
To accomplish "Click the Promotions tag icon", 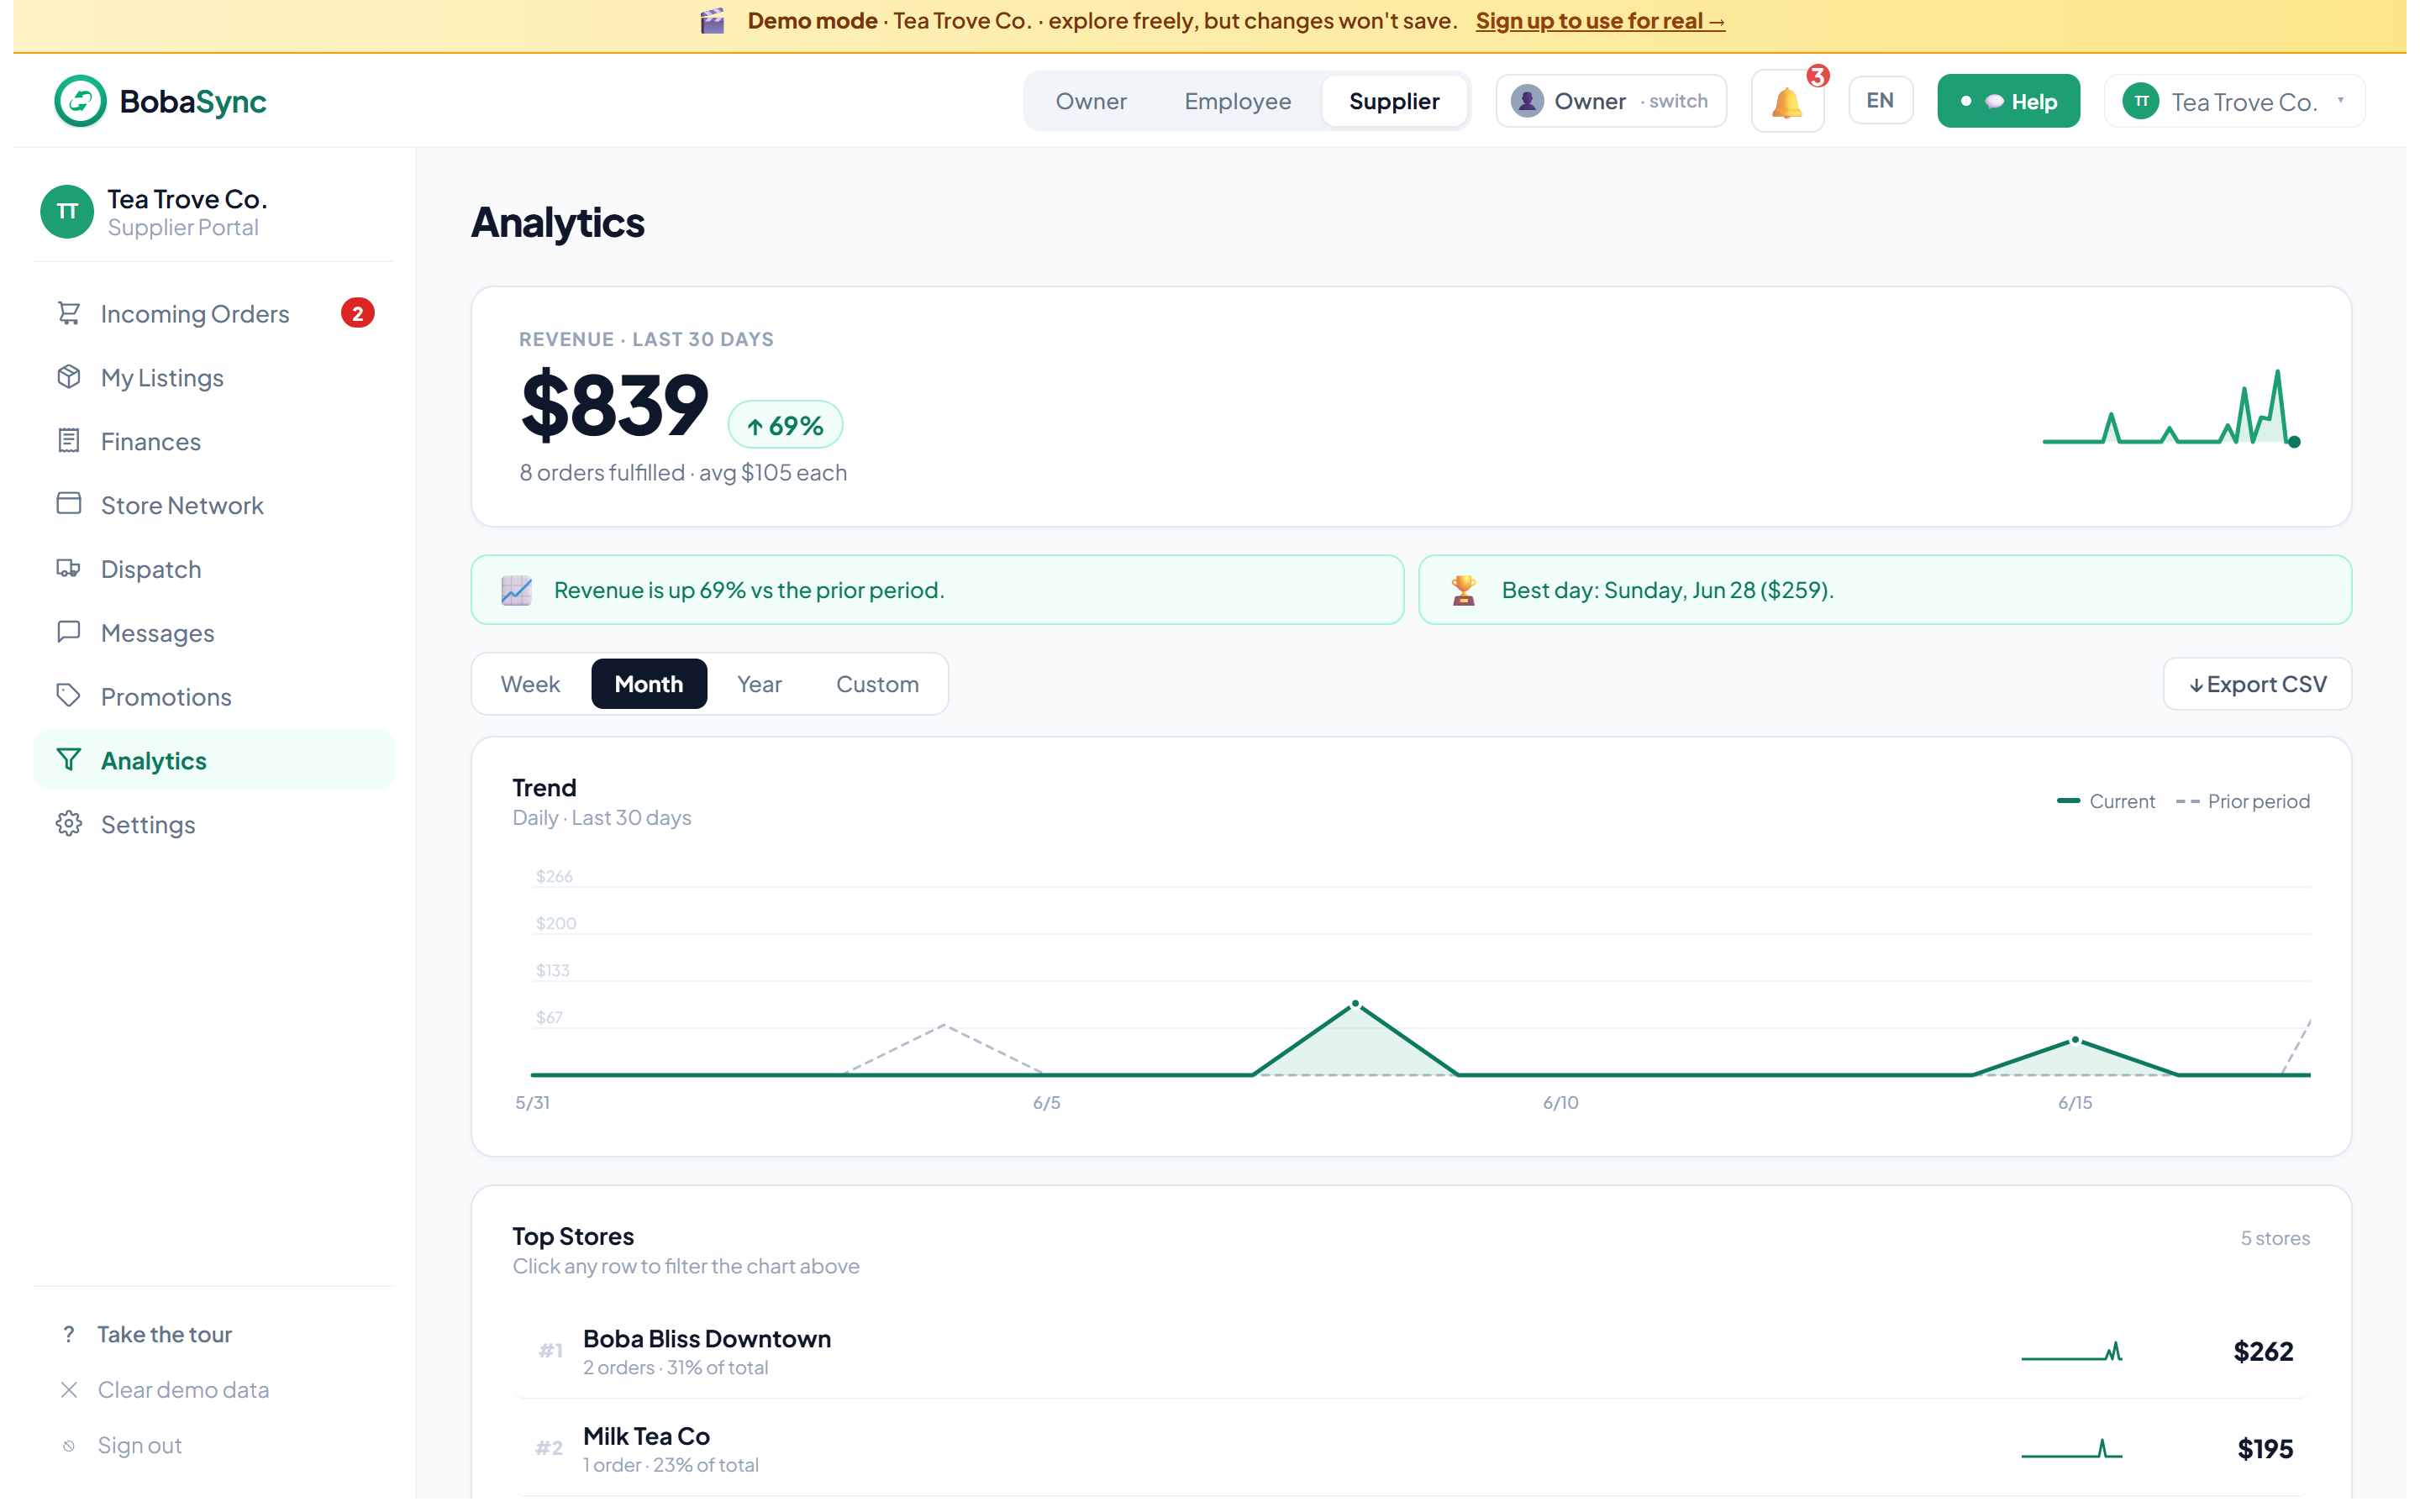I will (x=69, y=696).
